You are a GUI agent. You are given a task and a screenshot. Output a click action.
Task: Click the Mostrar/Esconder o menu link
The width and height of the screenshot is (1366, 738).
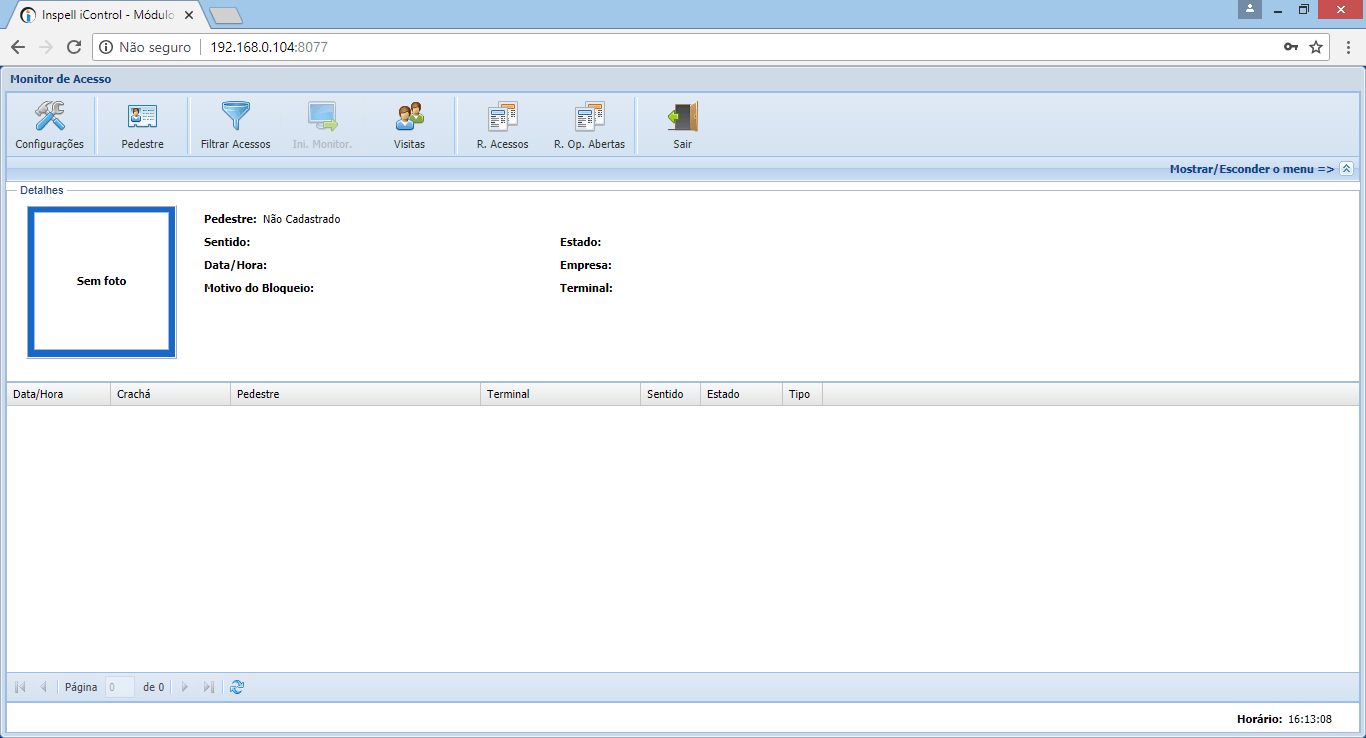click(x=1251, y=169)
